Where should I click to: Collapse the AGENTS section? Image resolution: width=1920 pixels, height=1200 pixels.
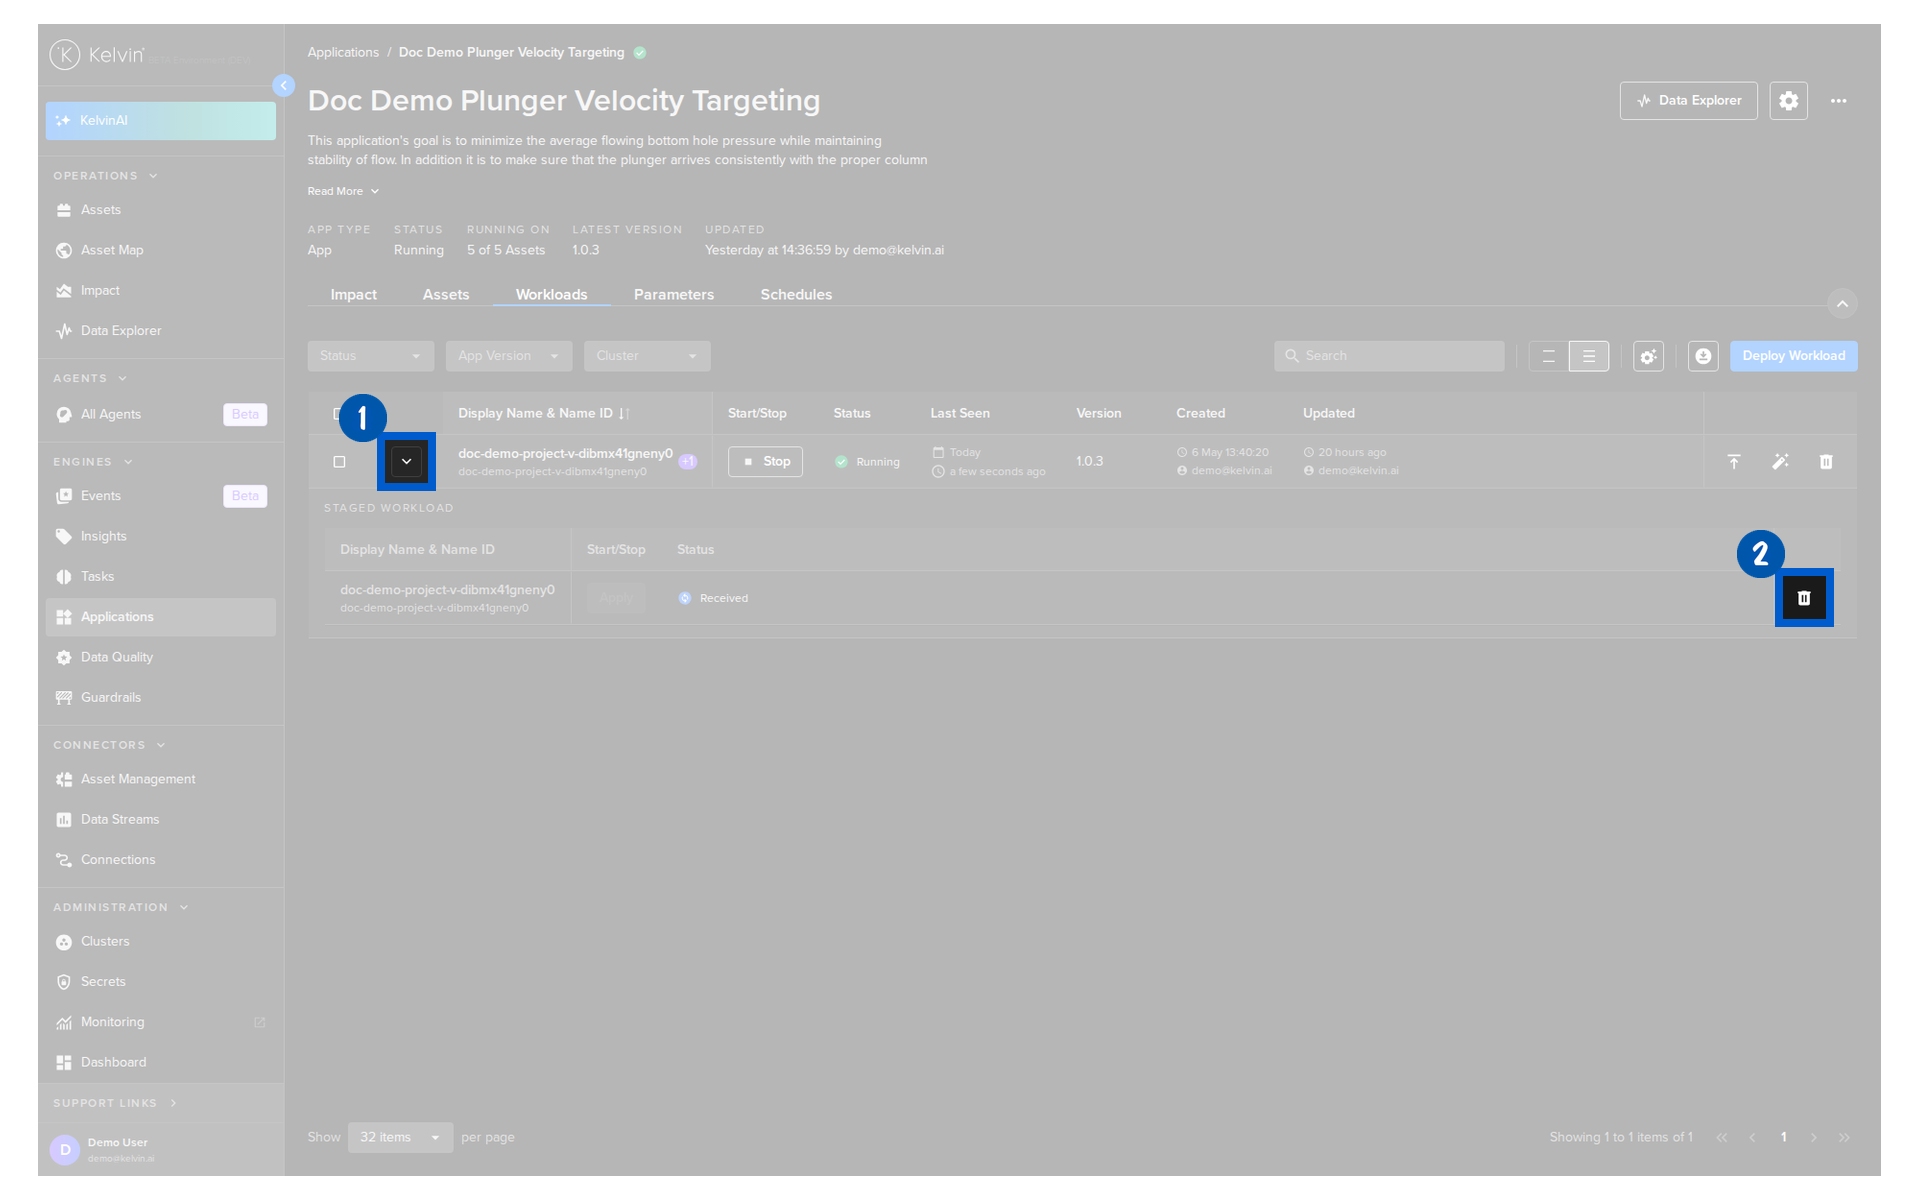(90, 379)
